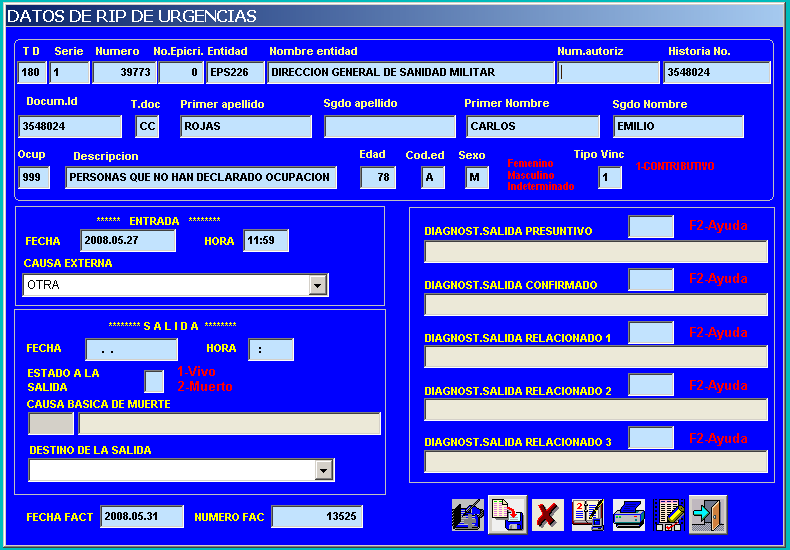790x550 pixels.
Task: Click the RELACIONADO 3 diagnosis description field
Action: click(x=596, y=462)
